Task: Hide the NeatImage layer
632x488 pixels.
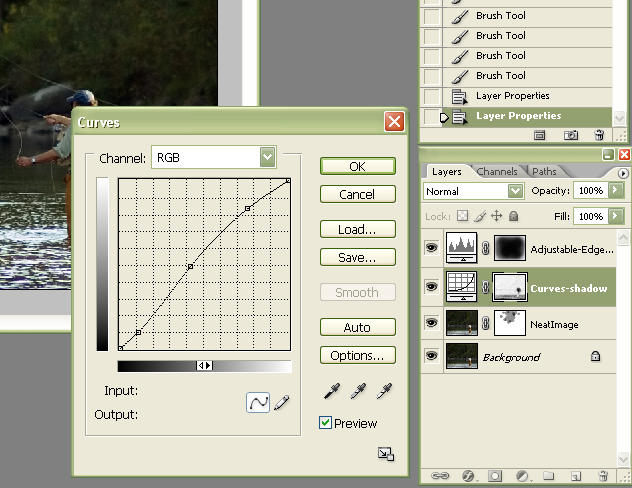Action: [x=432, y=323]
